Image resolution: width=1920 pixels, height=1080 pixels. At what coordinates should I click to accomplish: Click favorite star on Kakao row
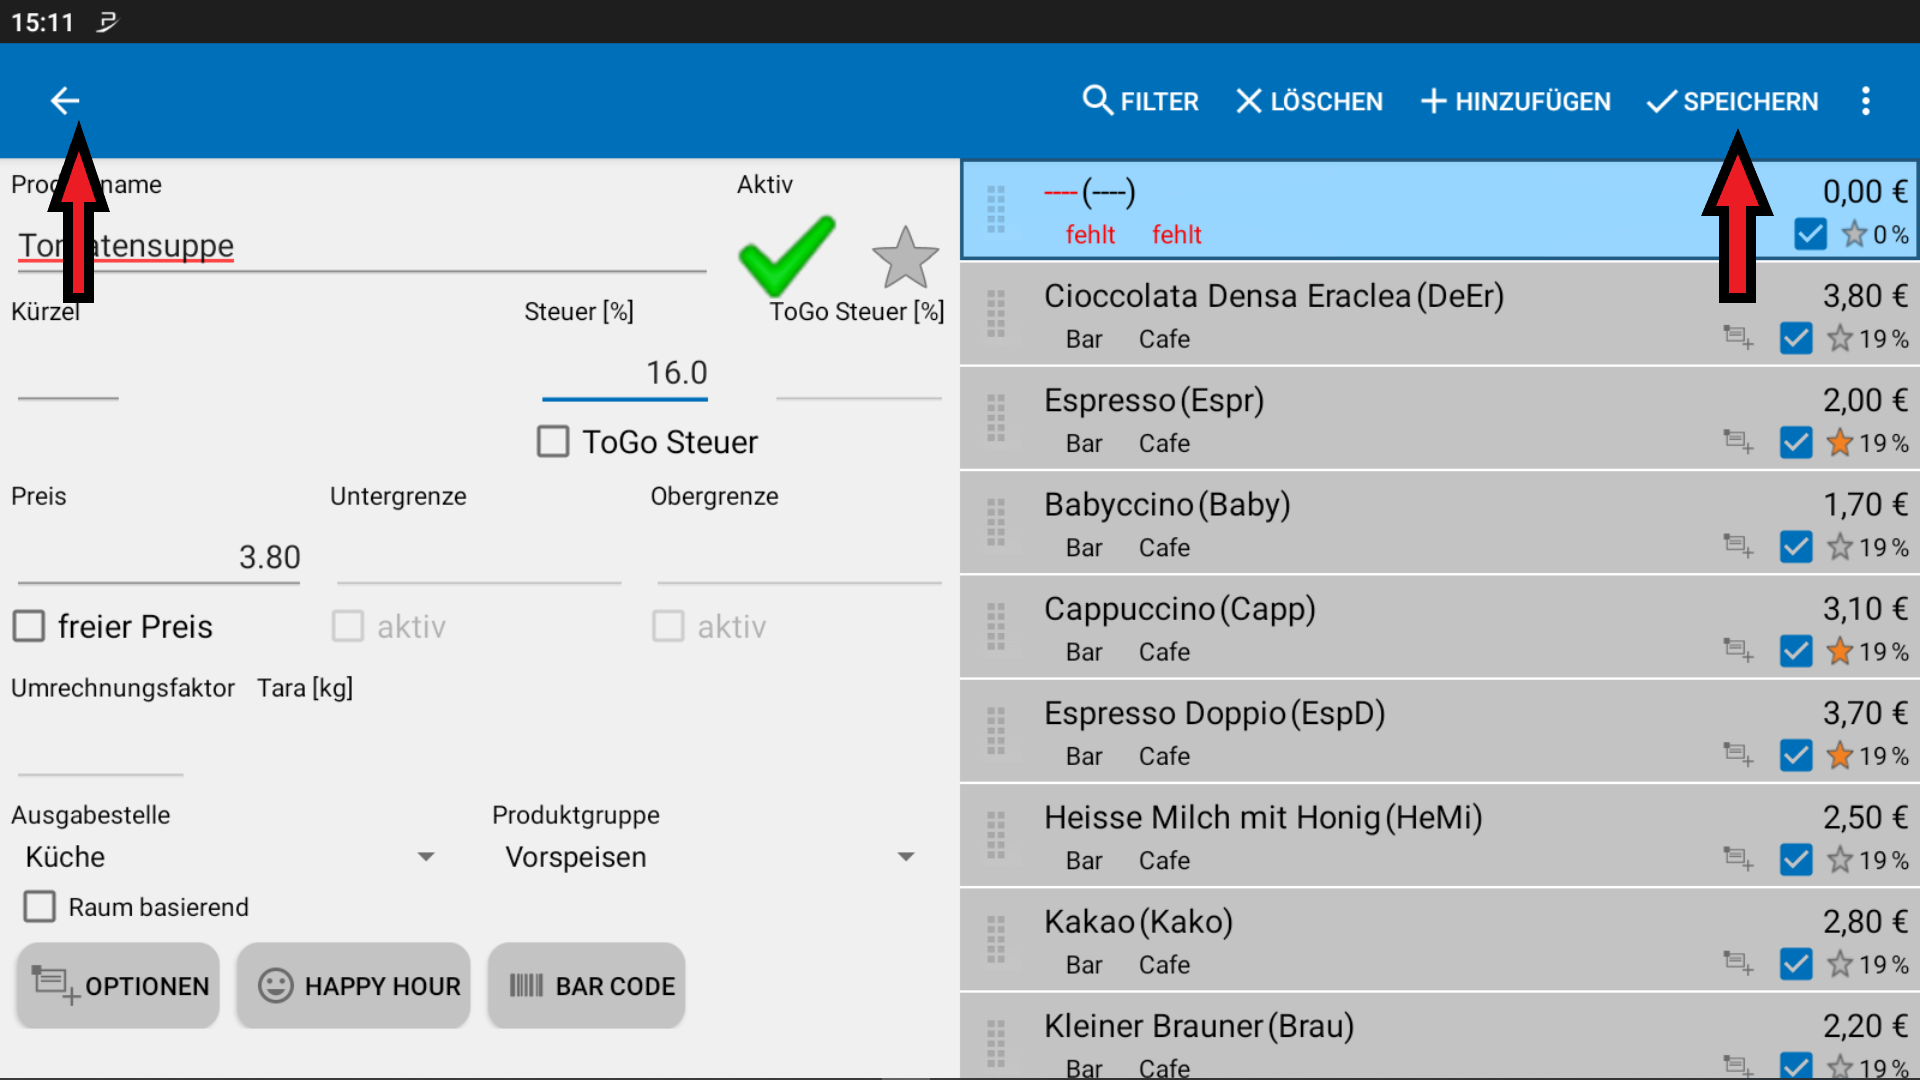point(1839,964)
